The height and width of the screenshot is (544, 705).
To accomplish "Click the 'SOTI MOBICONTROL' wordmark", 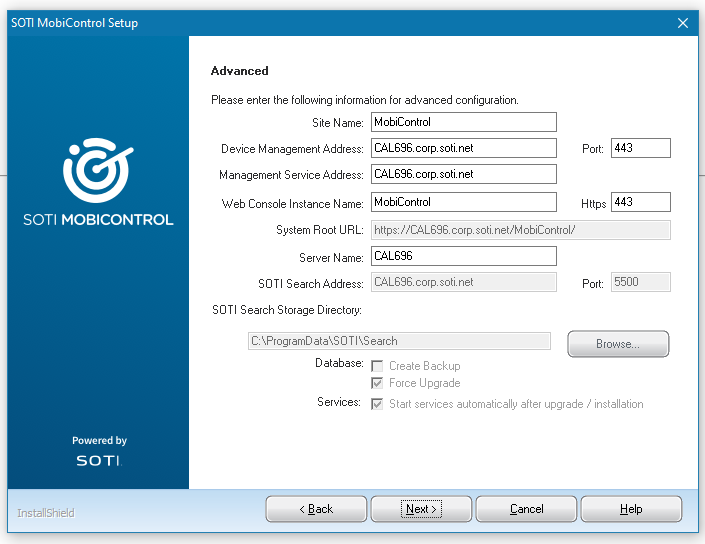I will click(x=98, y=219).
